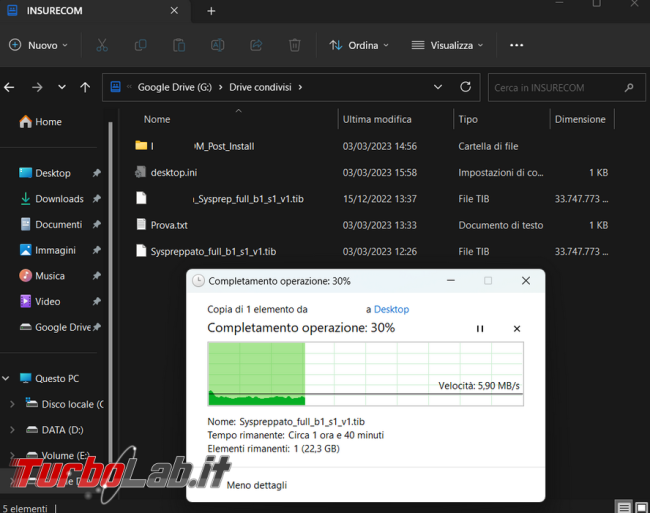Go up one folder level arrow
Viewport: 650px width, 513px height.
click(x=85, y=87)
